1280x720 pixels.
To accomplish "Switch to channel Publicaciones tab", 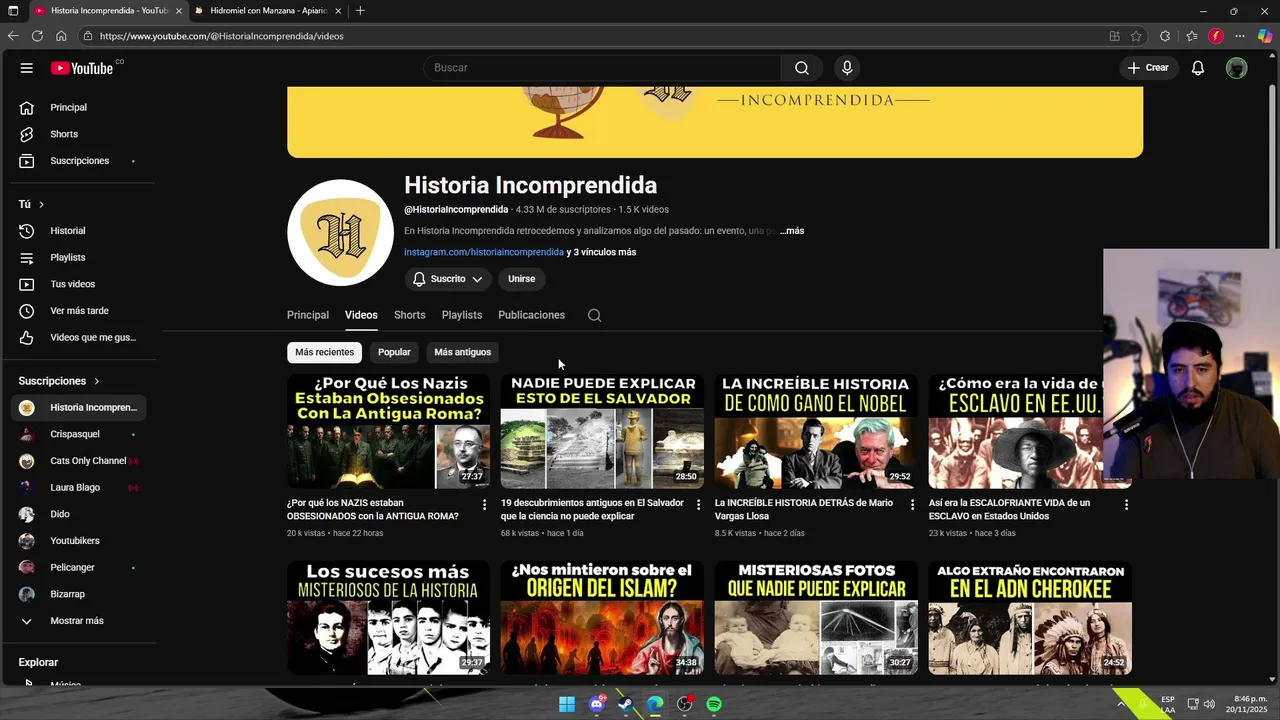I will coord(532,315).
